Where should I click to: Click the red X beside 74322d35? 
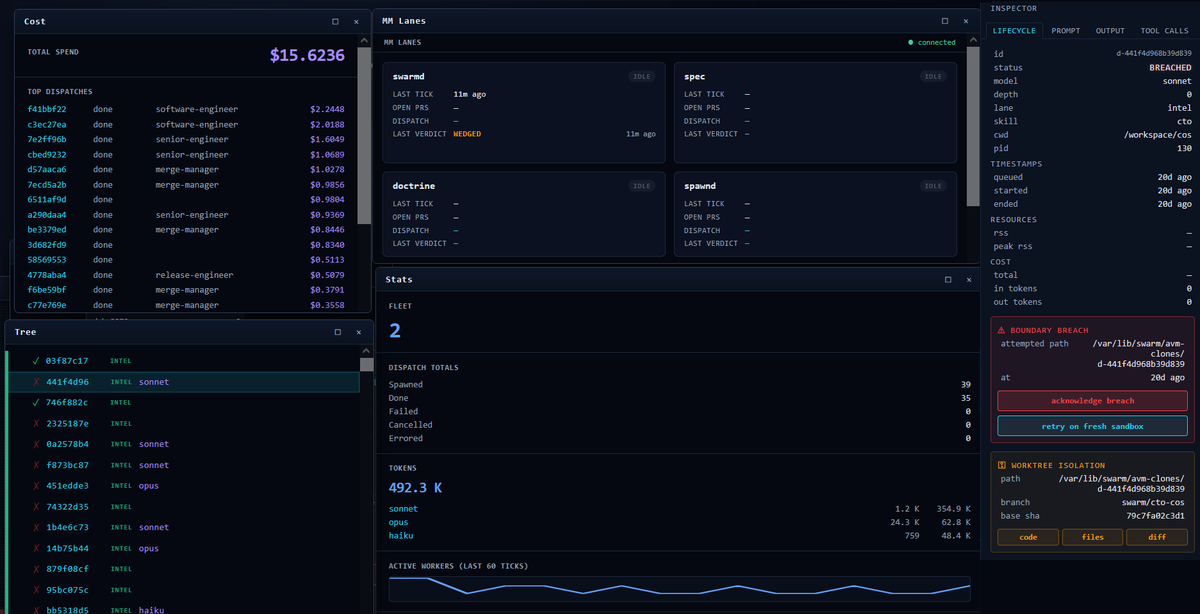tap(36, 506)
